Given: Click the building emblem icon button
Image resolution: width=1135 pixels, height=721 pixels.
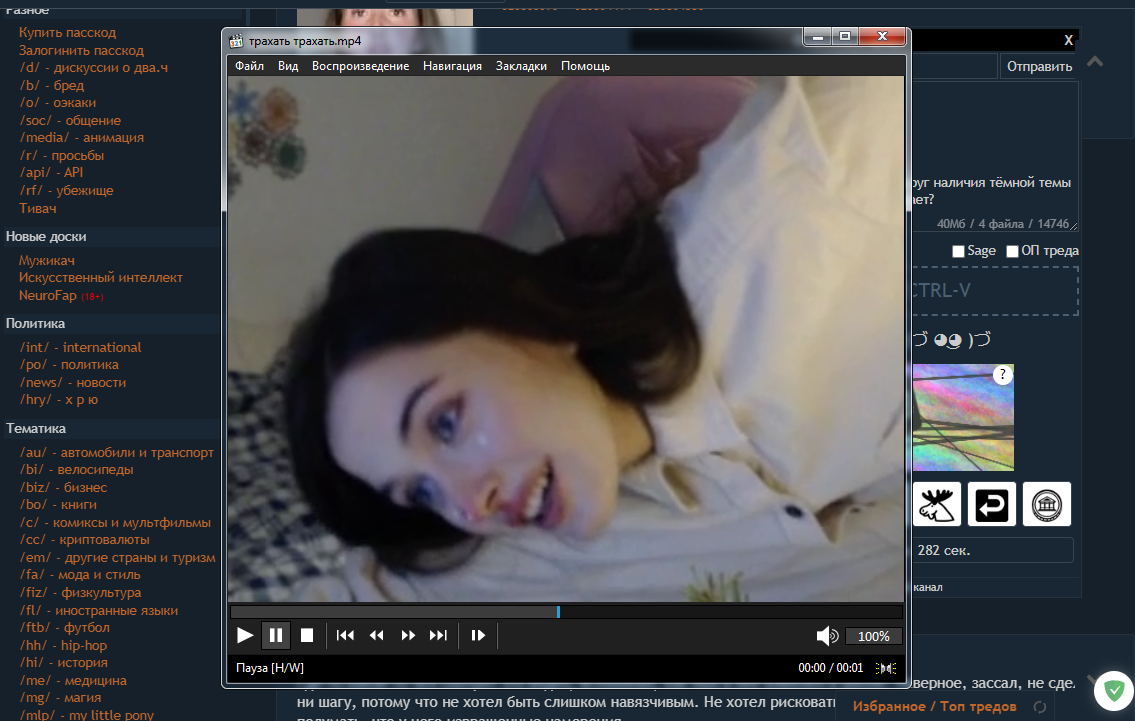Looking at the screenshot, I should (x=1047, y=504).
